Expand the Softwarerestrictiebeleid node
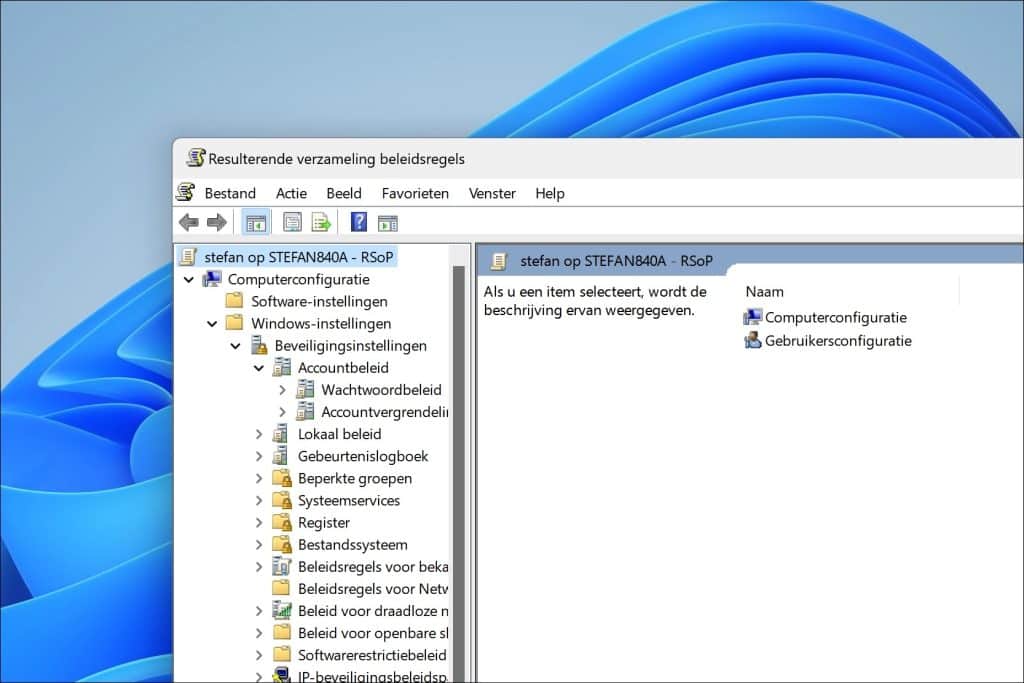 pyautogui.click(x=259, y=655)
